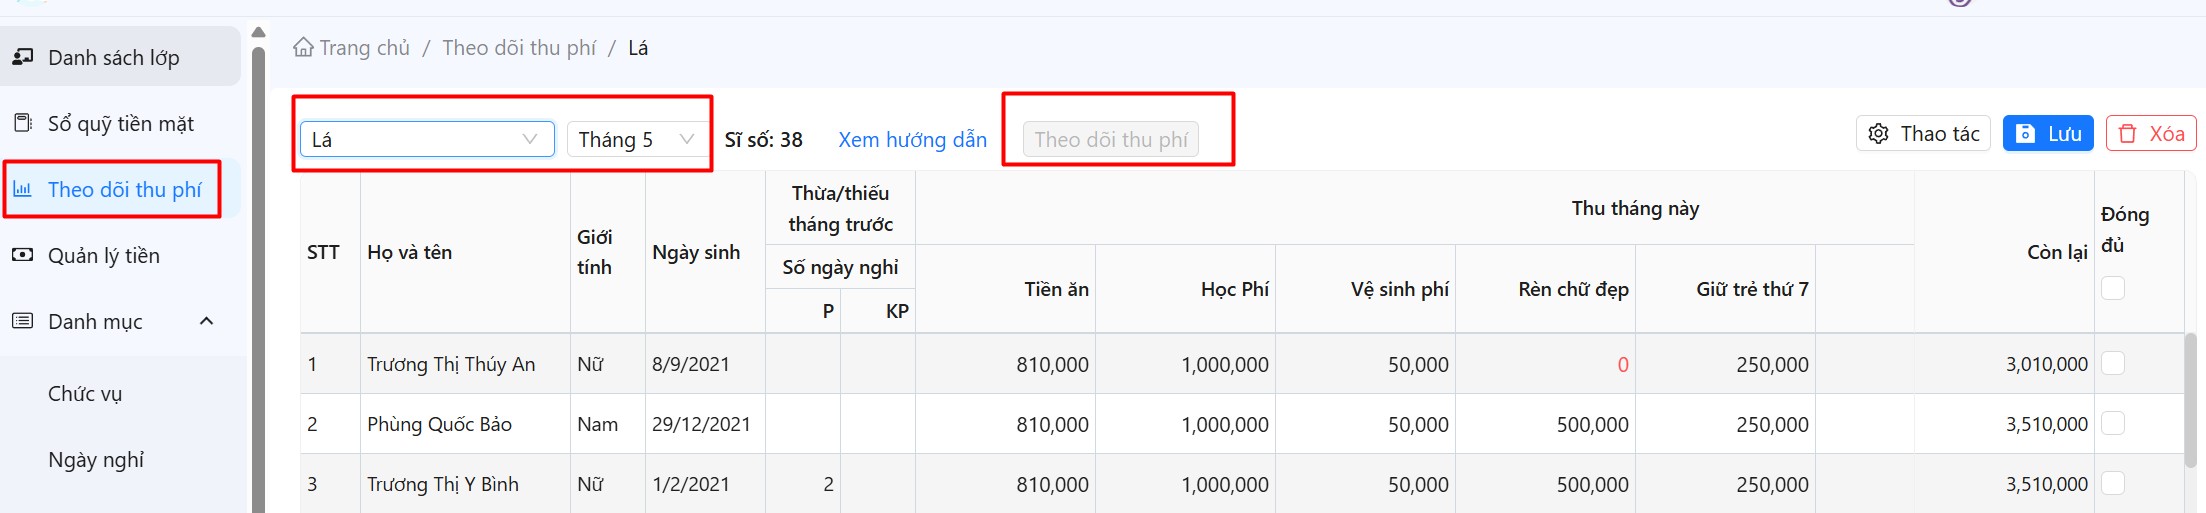
Task: Open the Lá class dropdown
Action: pyautogui.click(x=427, y=139)
